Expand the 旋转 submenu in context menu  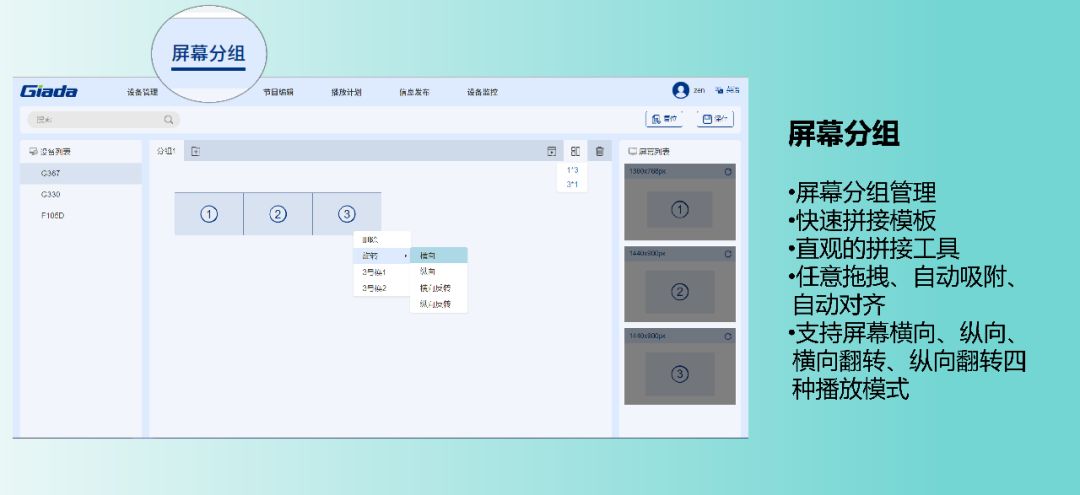tap(382, 256)
